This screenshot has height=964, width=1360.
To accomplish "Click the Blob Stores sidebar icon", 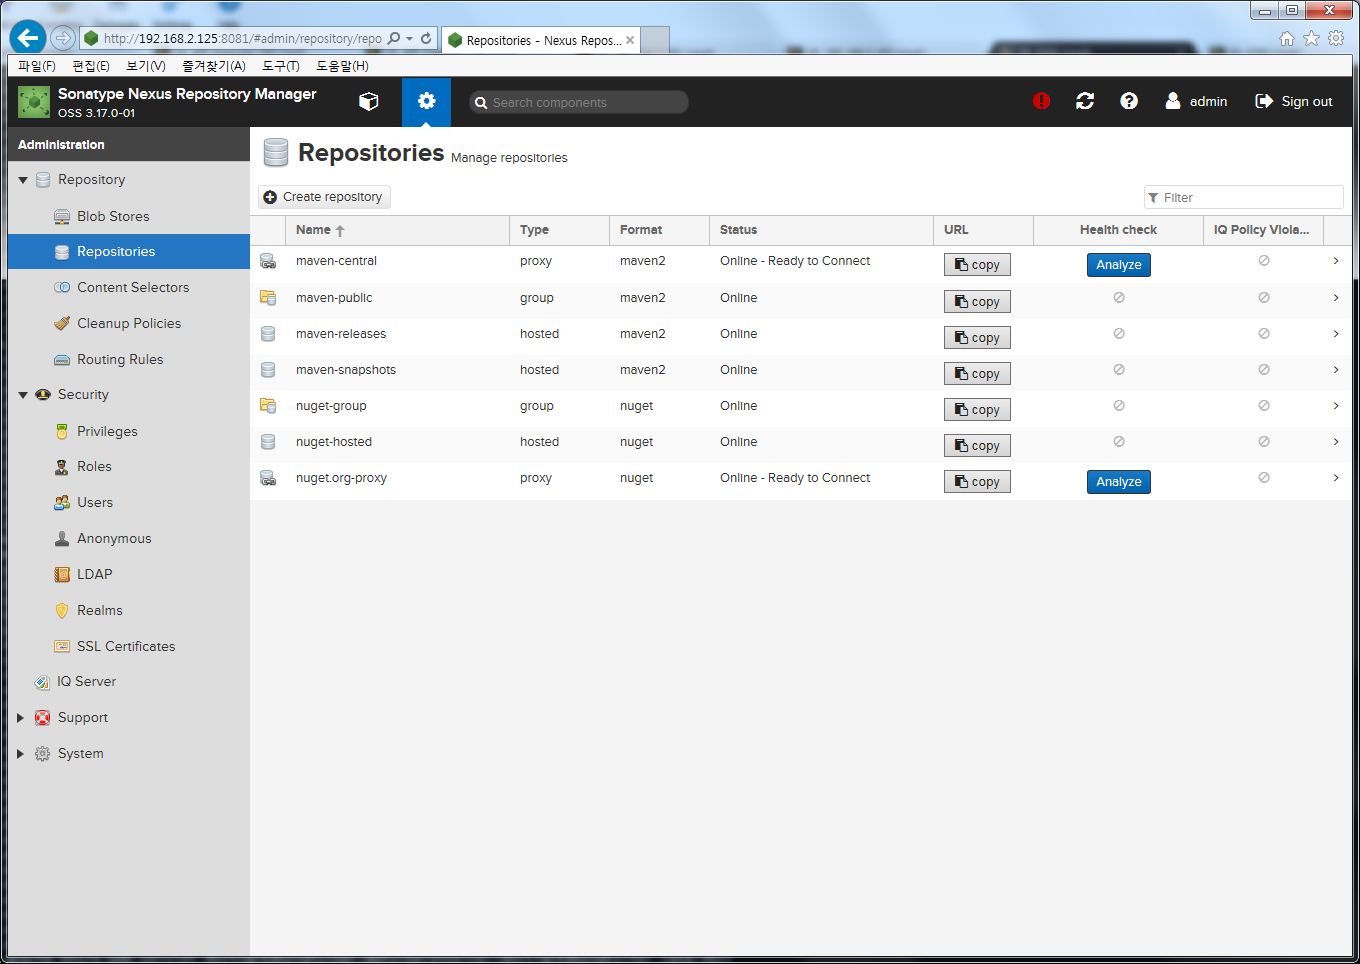I will pos(62,216).
